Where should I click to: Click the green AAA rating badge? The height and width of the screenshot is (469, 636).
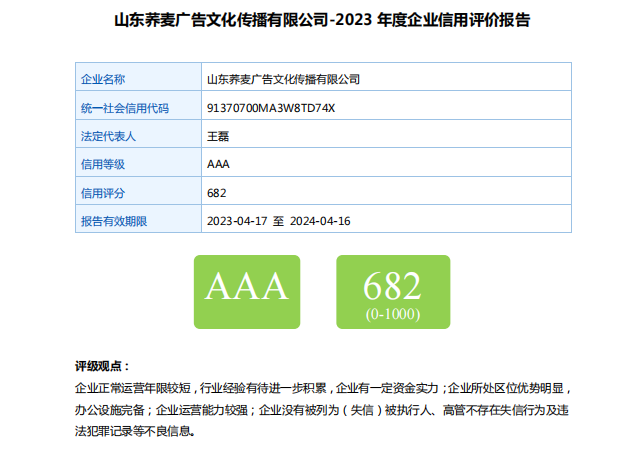coord(247,292)
